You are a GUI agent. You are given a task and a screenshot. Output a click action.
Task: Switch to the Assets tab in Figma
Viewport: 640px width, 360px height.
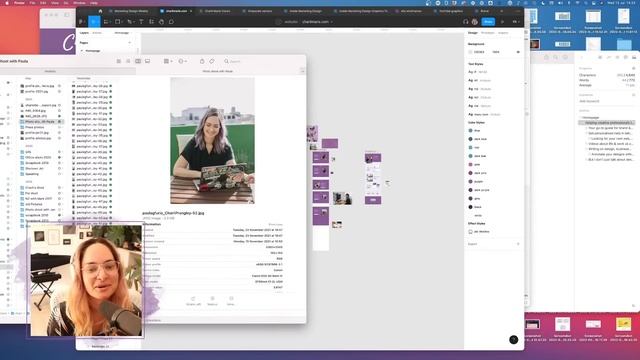[x=97, y=33]
